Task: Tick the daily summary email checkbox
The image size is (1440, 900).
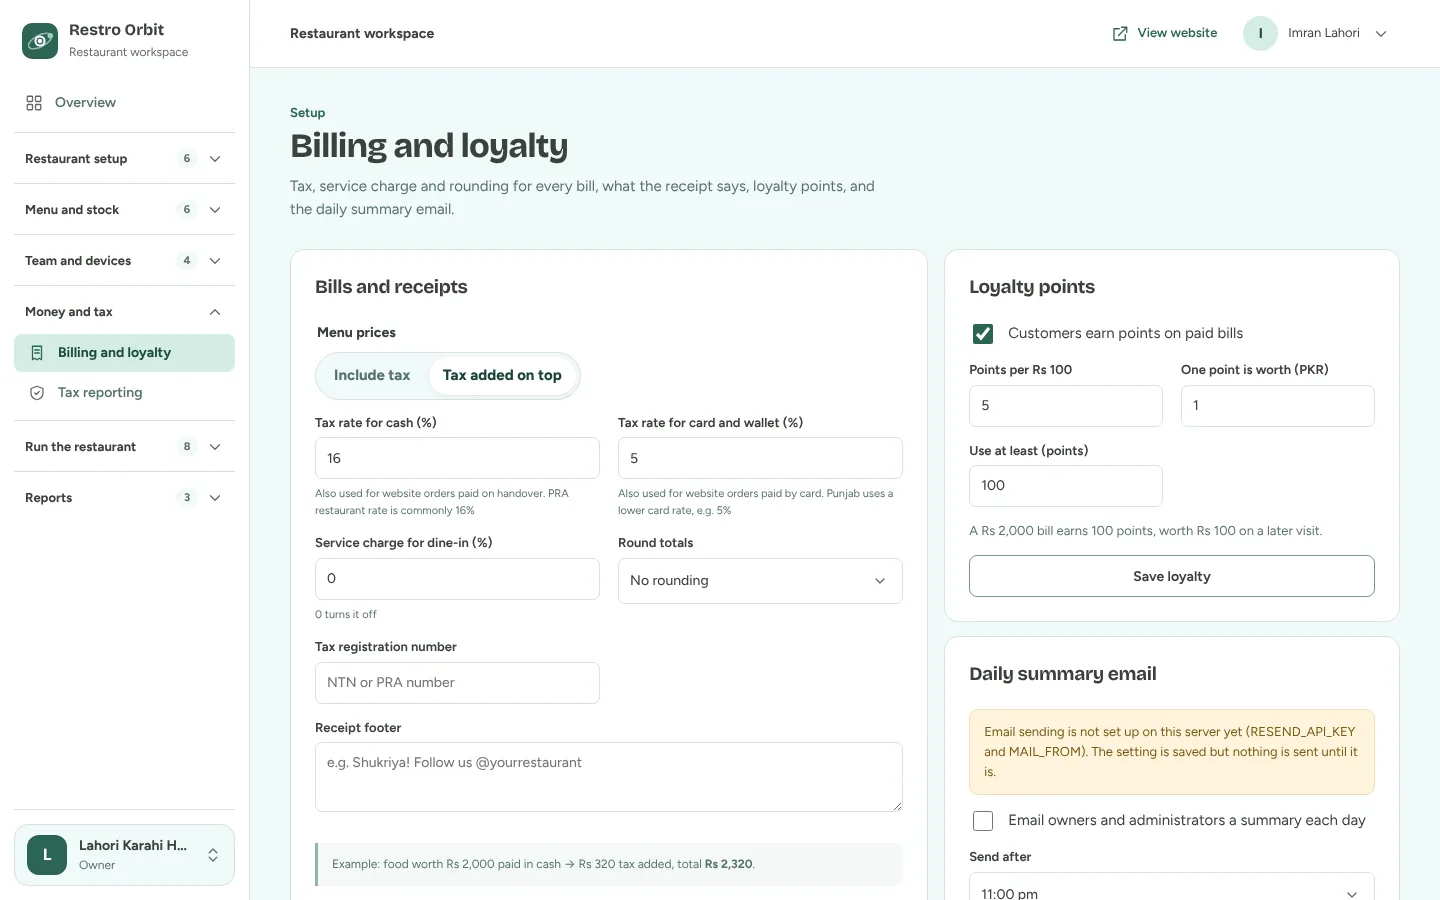Action: click(x=983, y=821)
